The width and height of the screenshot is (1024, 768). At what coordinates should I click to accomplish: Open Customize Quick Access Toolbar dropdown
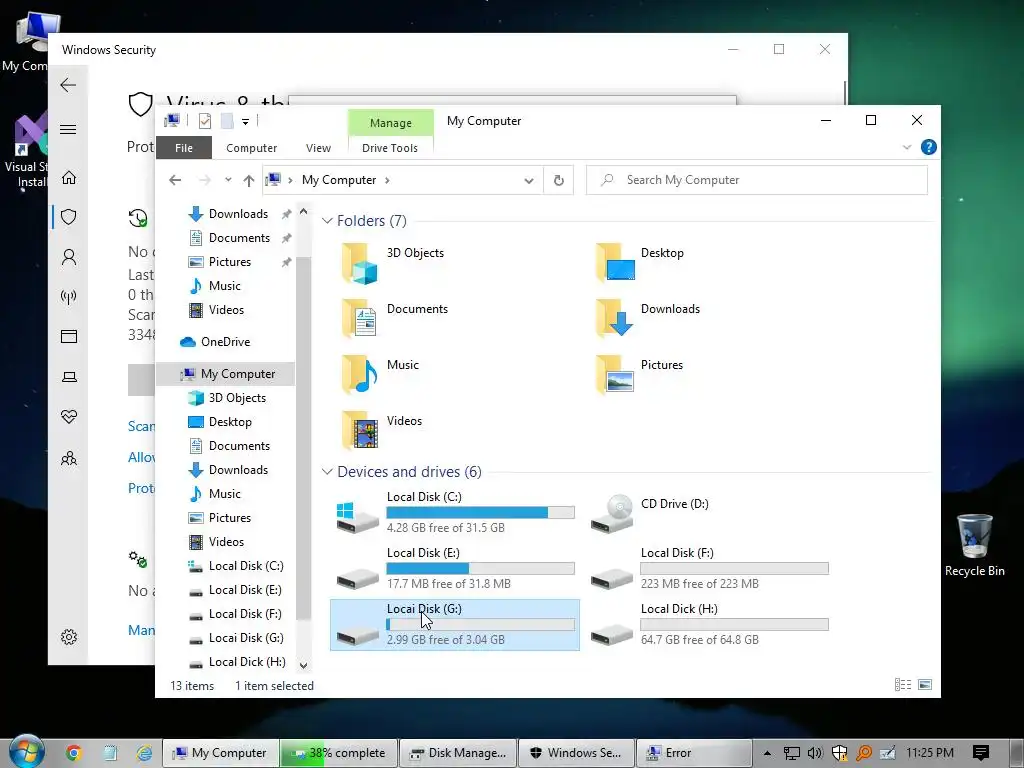(x=246, y=121)
